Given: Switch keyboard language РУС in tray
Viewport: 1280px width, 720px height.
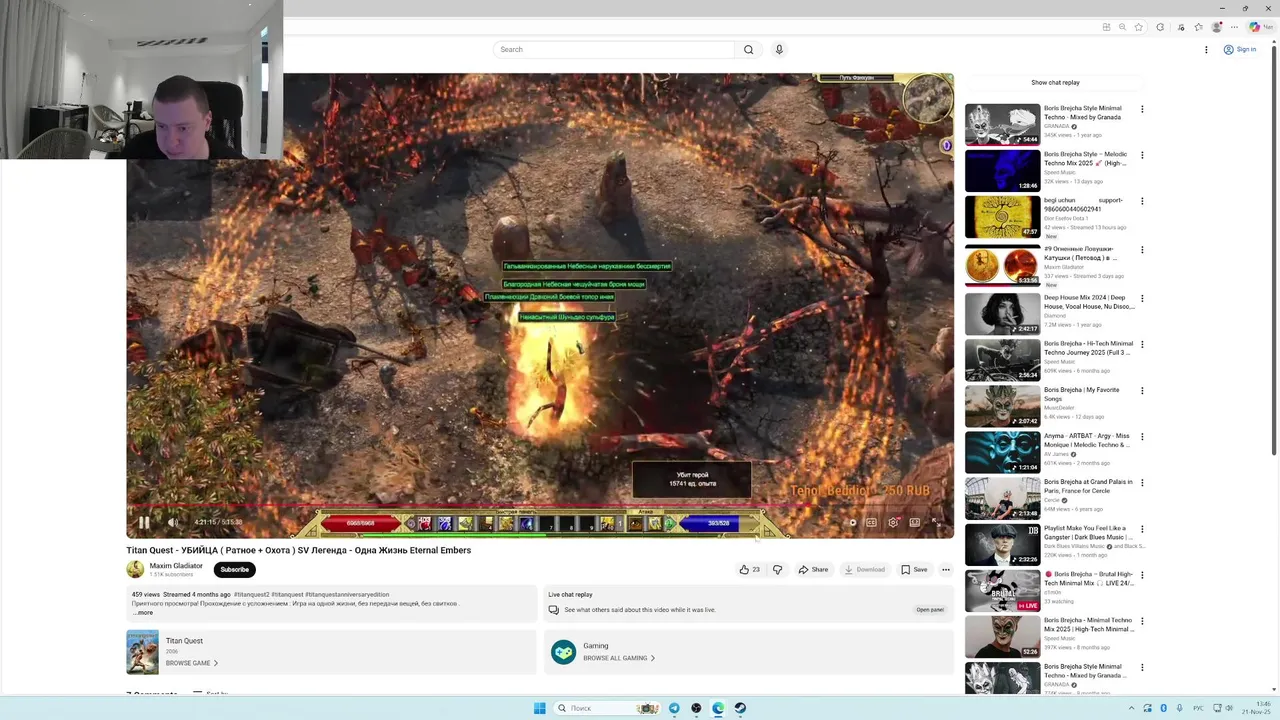Looking at the screenshot, I should pos(1198,708).
